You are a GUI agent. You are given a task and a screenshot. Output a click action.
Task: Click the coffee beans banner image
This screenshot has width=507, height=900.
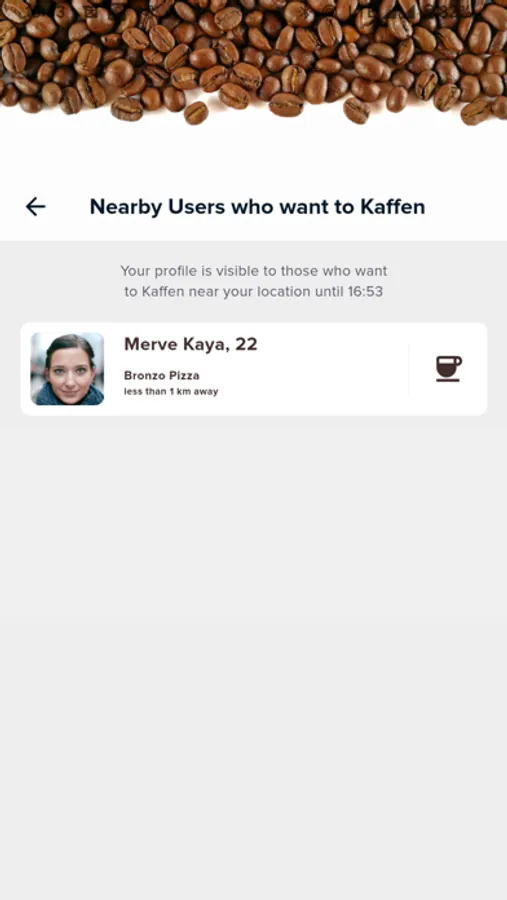coord(253,62)
